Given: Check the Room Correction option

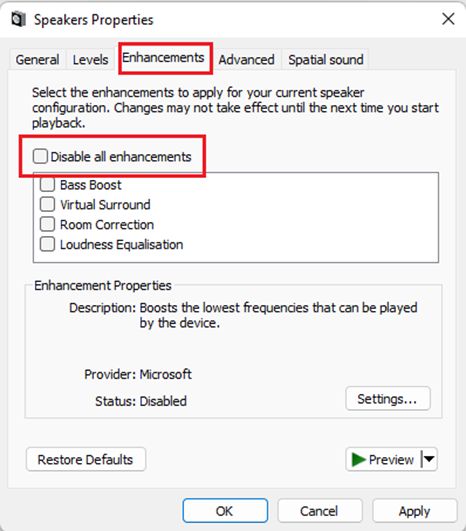Looking at the screenshot, I should (47, 225).
